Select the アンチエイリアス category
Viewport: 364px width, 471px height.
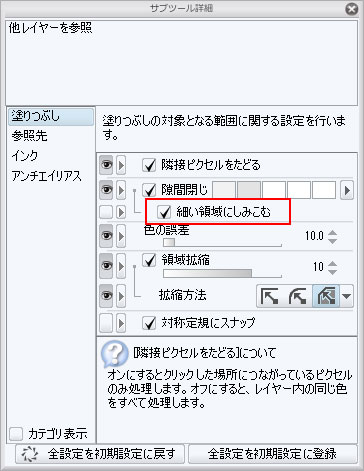click(x=46, y=176)
